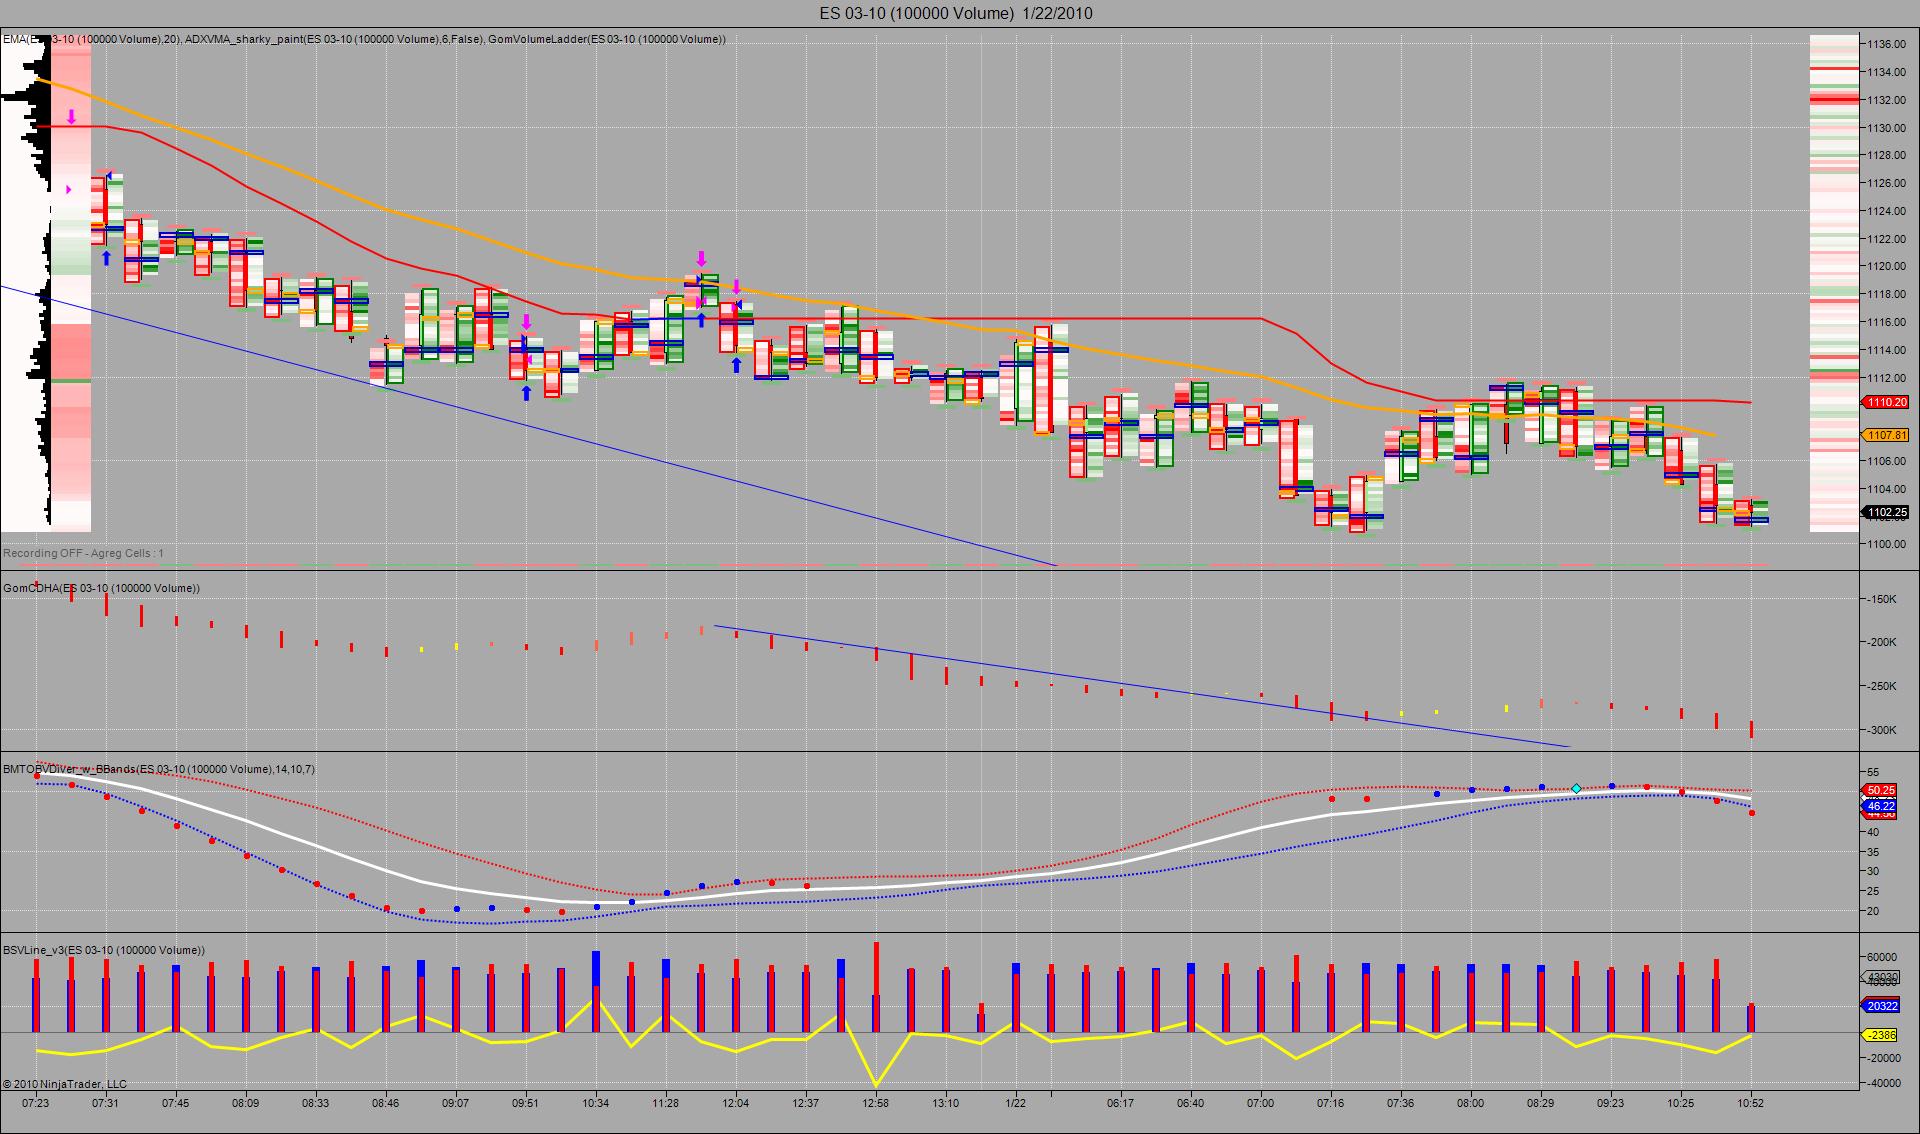Click the GomCDHA panel label
This screenshot has height=1134, width=1920.
coord(101,588)
